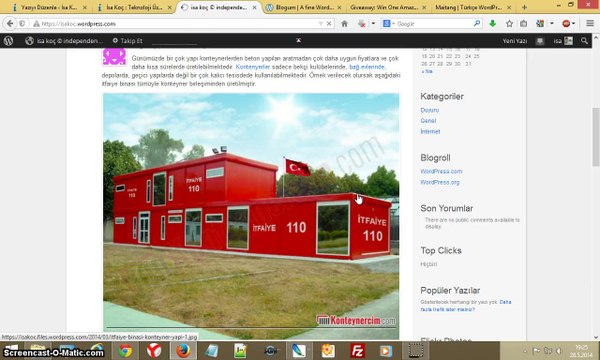Go back with the browser back arrow
This screenshot has height=360, width=600.
coord(10,24)
